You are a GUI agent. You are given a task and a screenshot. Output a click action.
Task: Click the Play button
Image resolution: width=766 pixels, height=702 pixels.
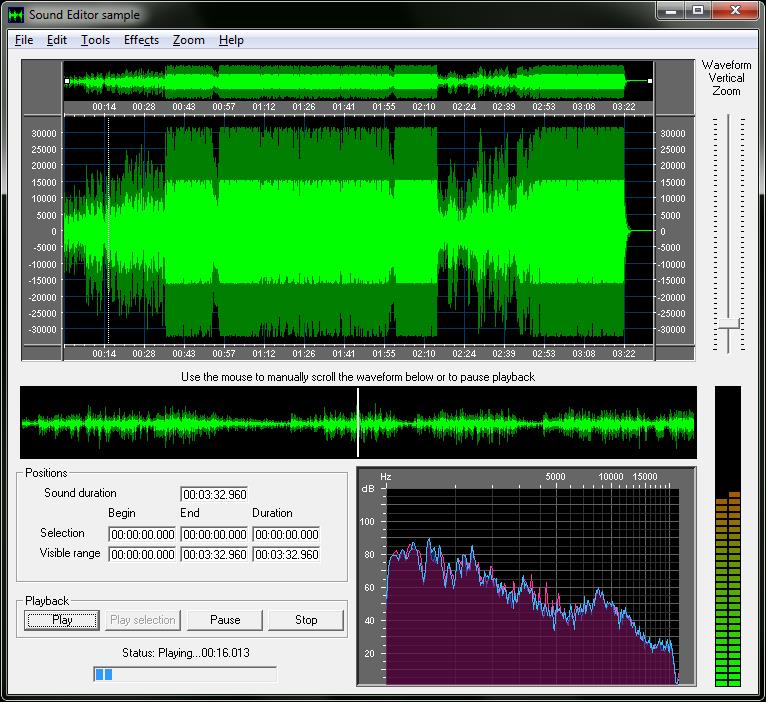click(62, 620)
